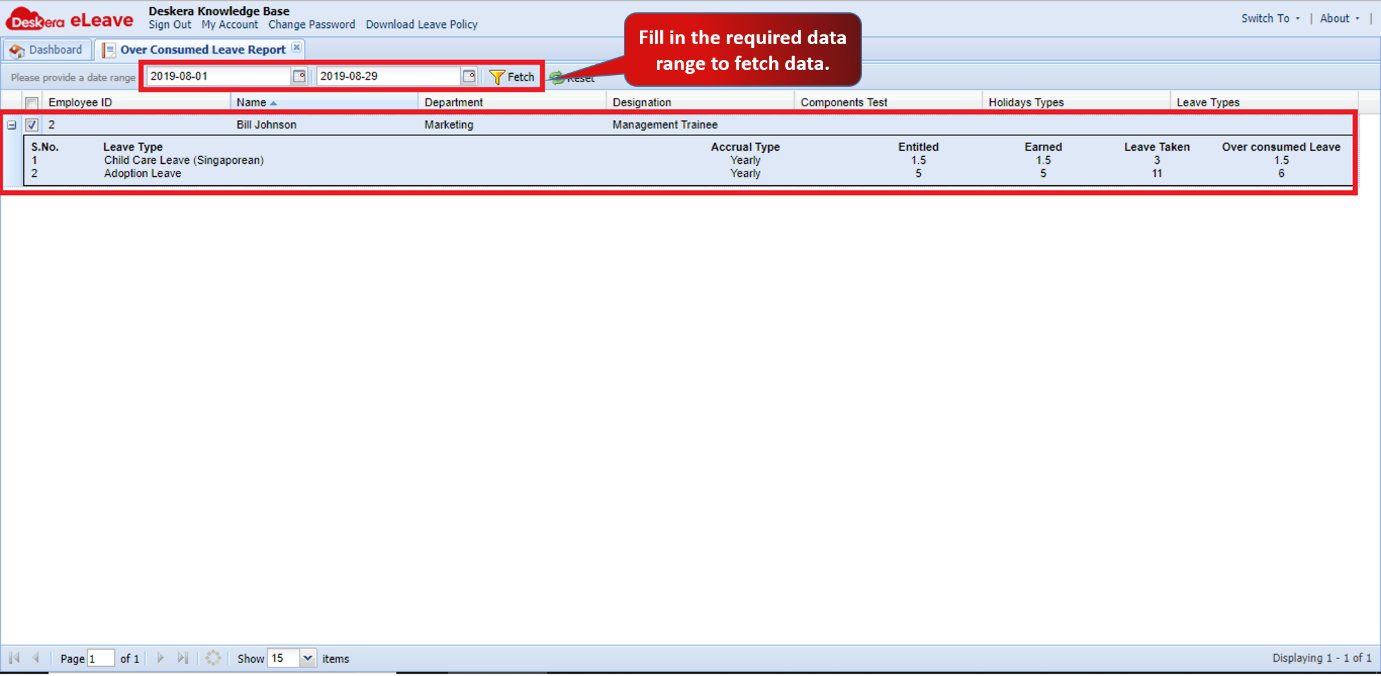The image size is (1381, 676).
Task: Open the Switch To dropdown
Action: tap(1271, 18)
